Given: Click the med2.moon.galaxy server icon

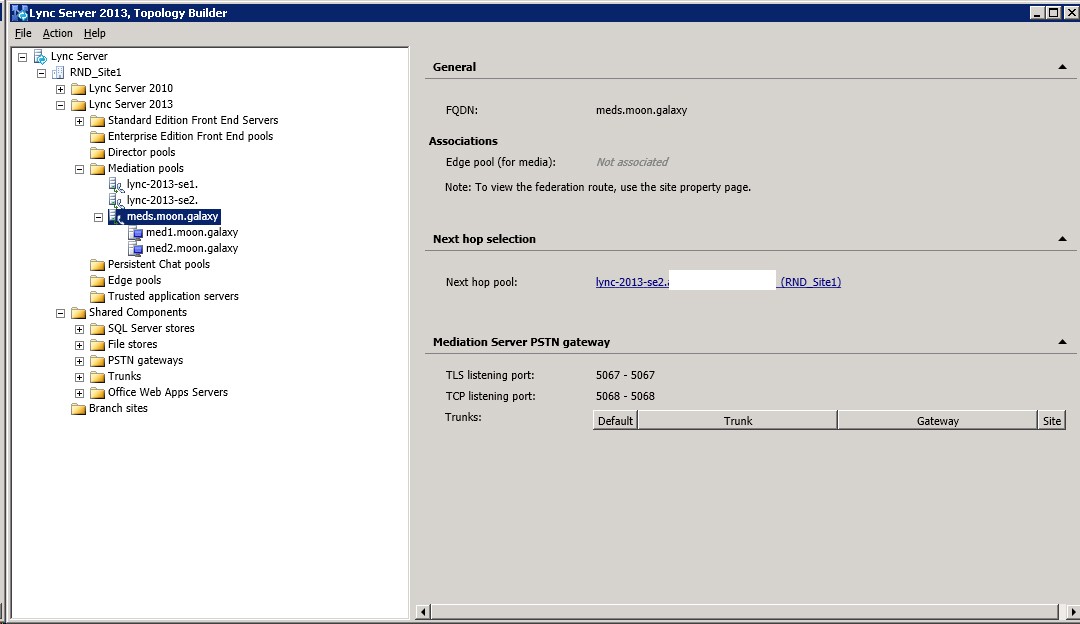Looking at the screenshot, I should (135, 249).
